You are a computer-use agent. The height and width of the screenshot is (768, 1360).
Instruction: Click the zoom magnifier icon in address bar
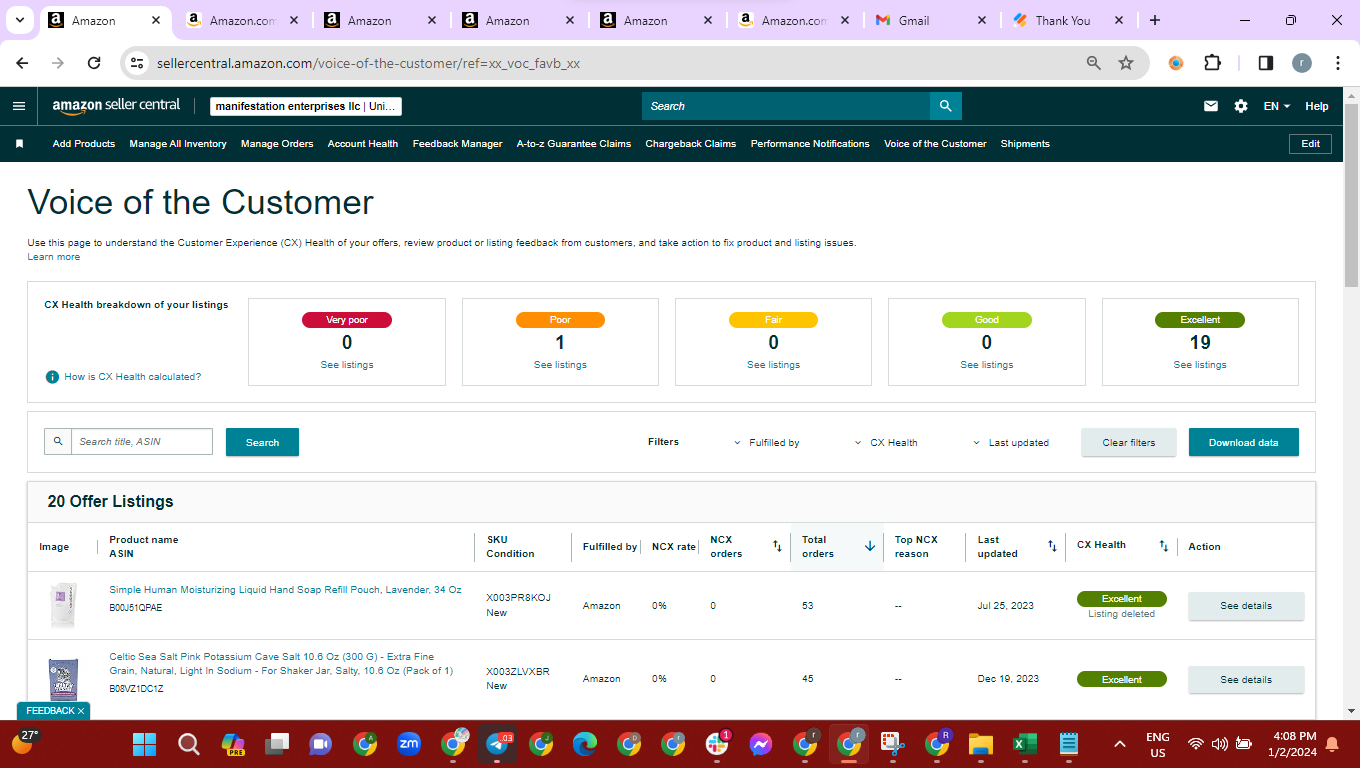click(1094, 63)
